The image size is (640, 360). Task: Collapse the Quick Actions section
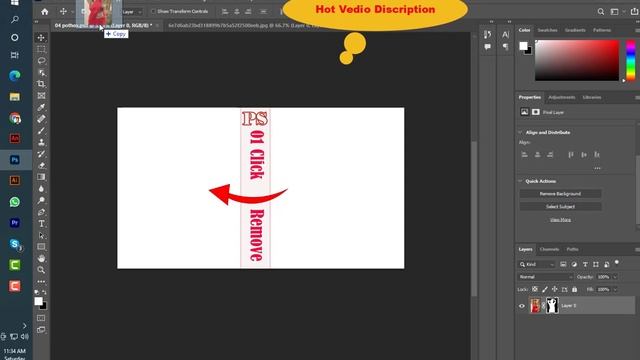coord(520,181)
